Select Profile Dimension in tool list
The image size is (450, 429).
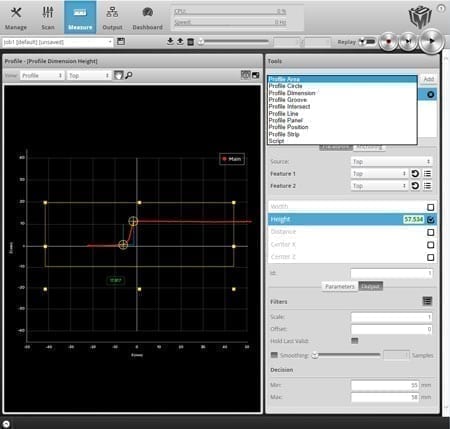(x=342, y=93)
